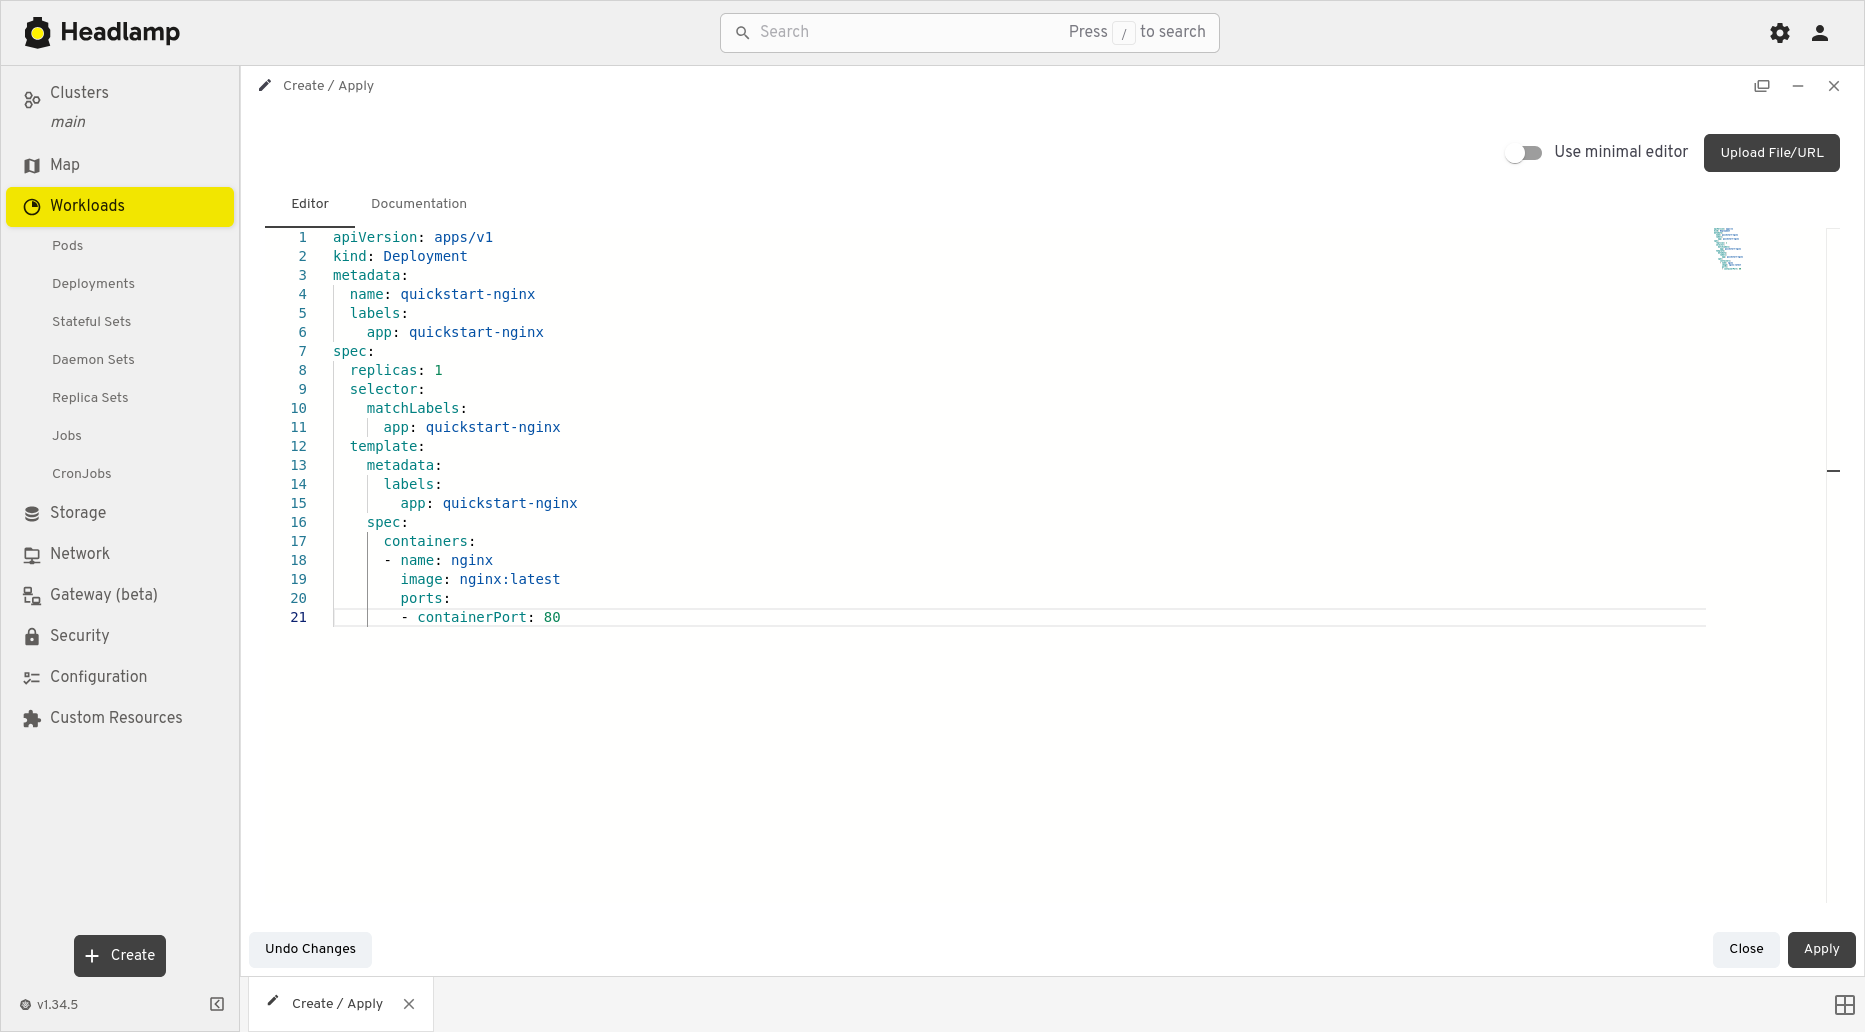Image resolution: width=1865 pixels, height=1032 pixels.
Task: Click the Upload File/URL button
Action: 1771,152
